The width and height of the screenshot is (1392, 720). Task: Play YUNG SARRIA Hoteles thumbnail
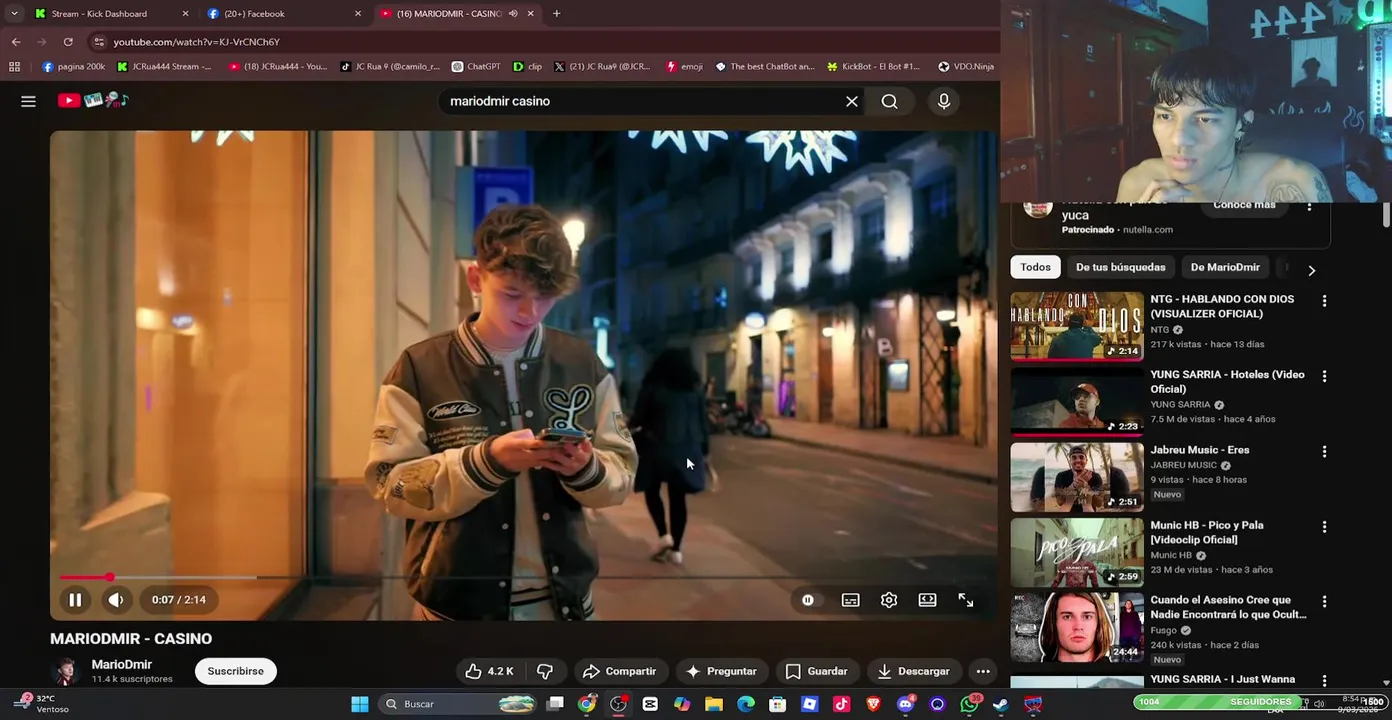pyautogui.click(x=1076, y=402)
